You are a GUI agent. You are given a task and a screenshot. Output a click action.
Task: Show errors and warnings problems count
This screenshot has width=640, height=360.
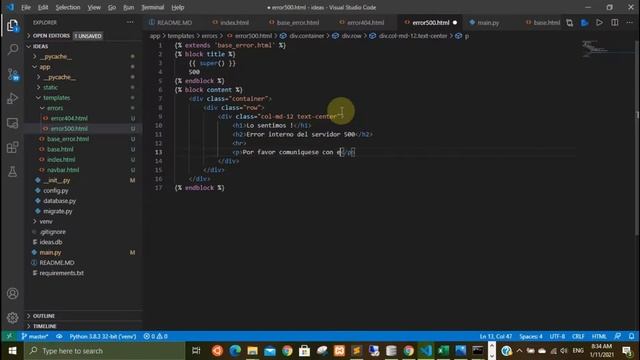tap(155, 336)
